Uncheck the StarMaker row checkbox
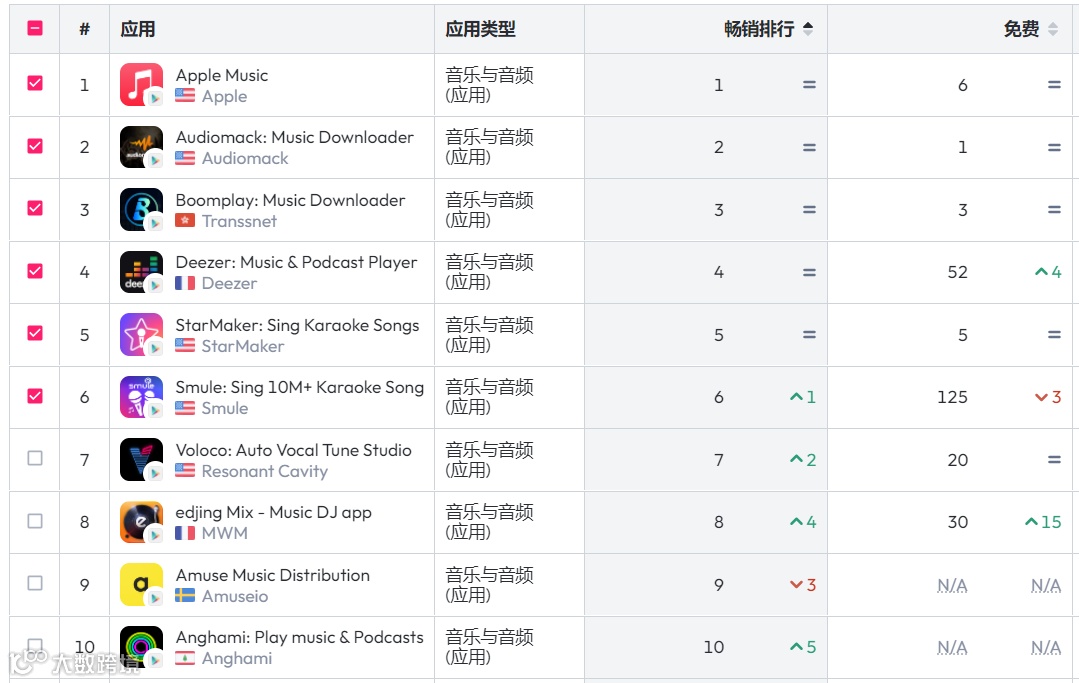1079x683 pixels. click(35, 333)
